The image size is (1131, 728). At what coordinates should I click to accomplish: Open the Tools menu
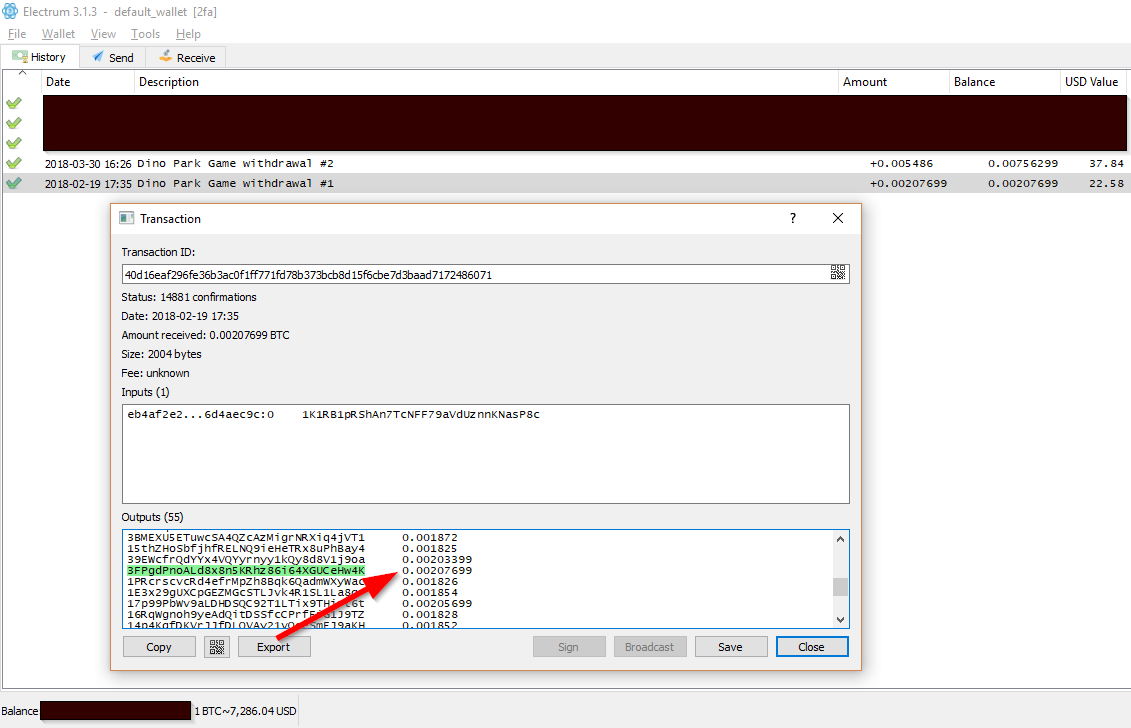pos(146,34)
